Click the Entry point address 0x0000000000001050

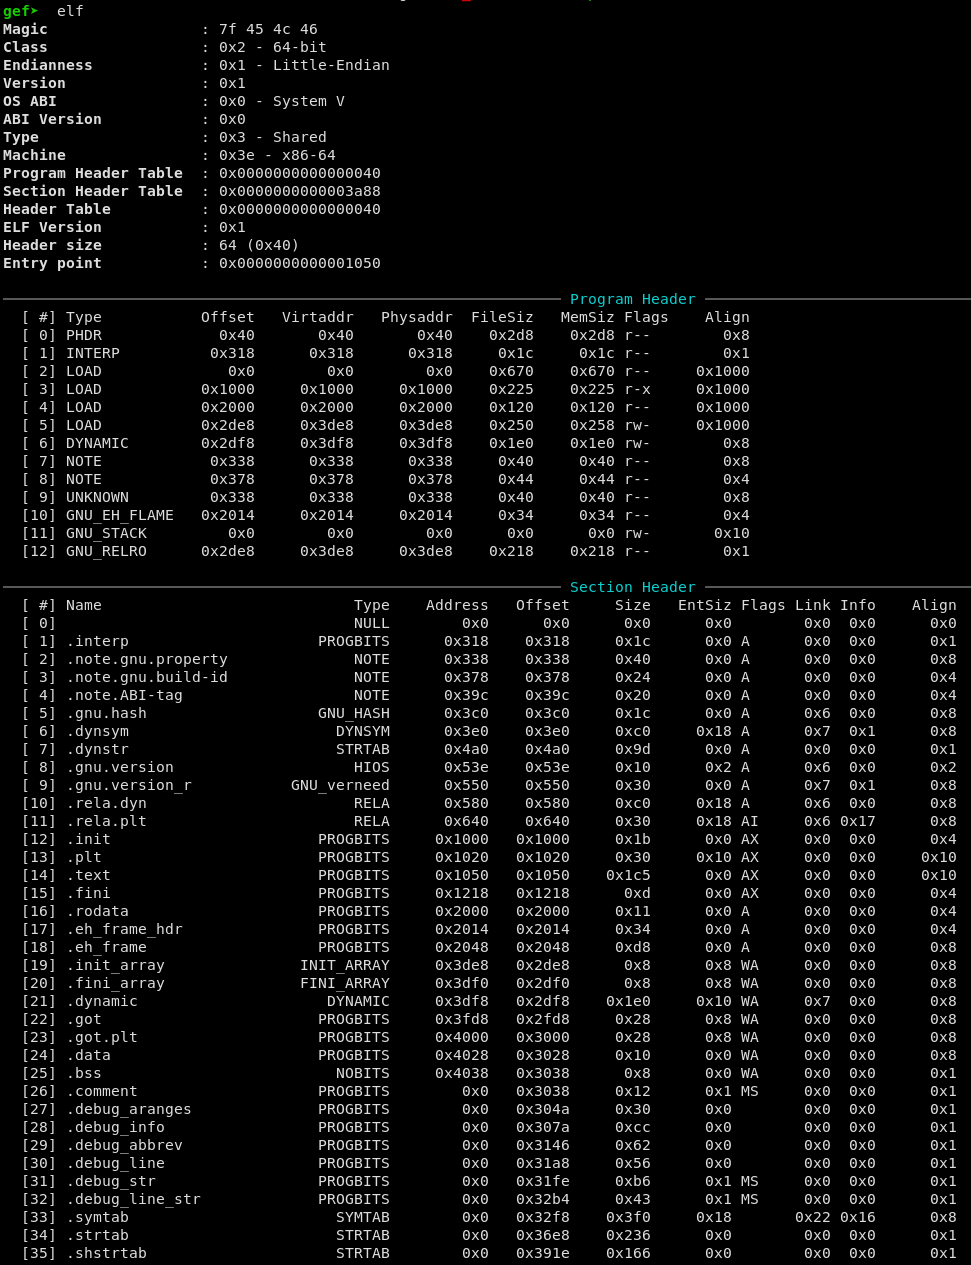click(x=300, y=263)
